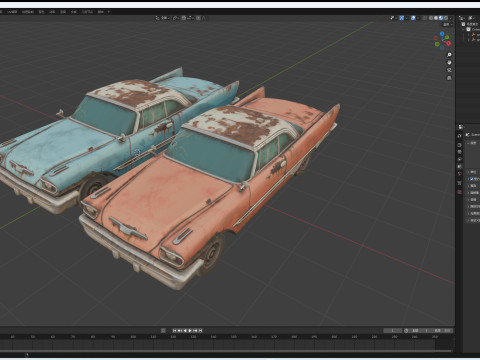The height and width of the screenshot is (360, 480).
Task: Open the proportional editing falloff selector
Action: [x=203, y=18]
